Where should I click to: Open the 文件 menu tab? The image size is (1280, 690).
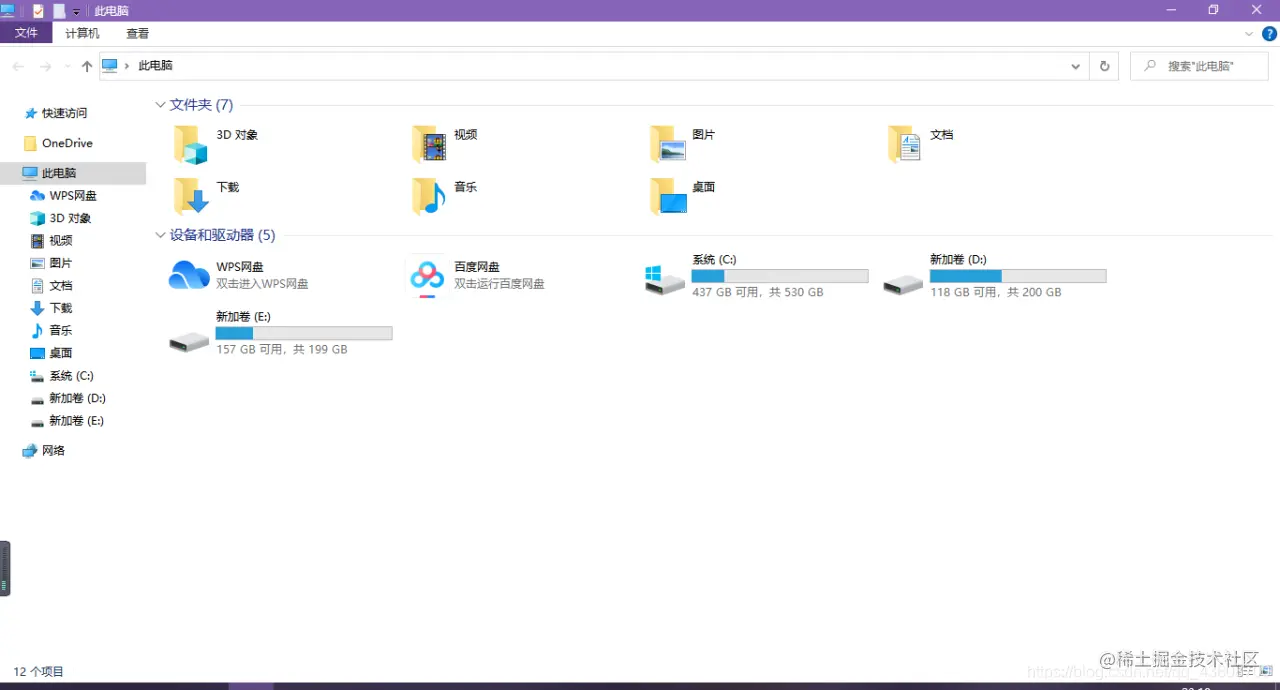click(x=26, y=33)
